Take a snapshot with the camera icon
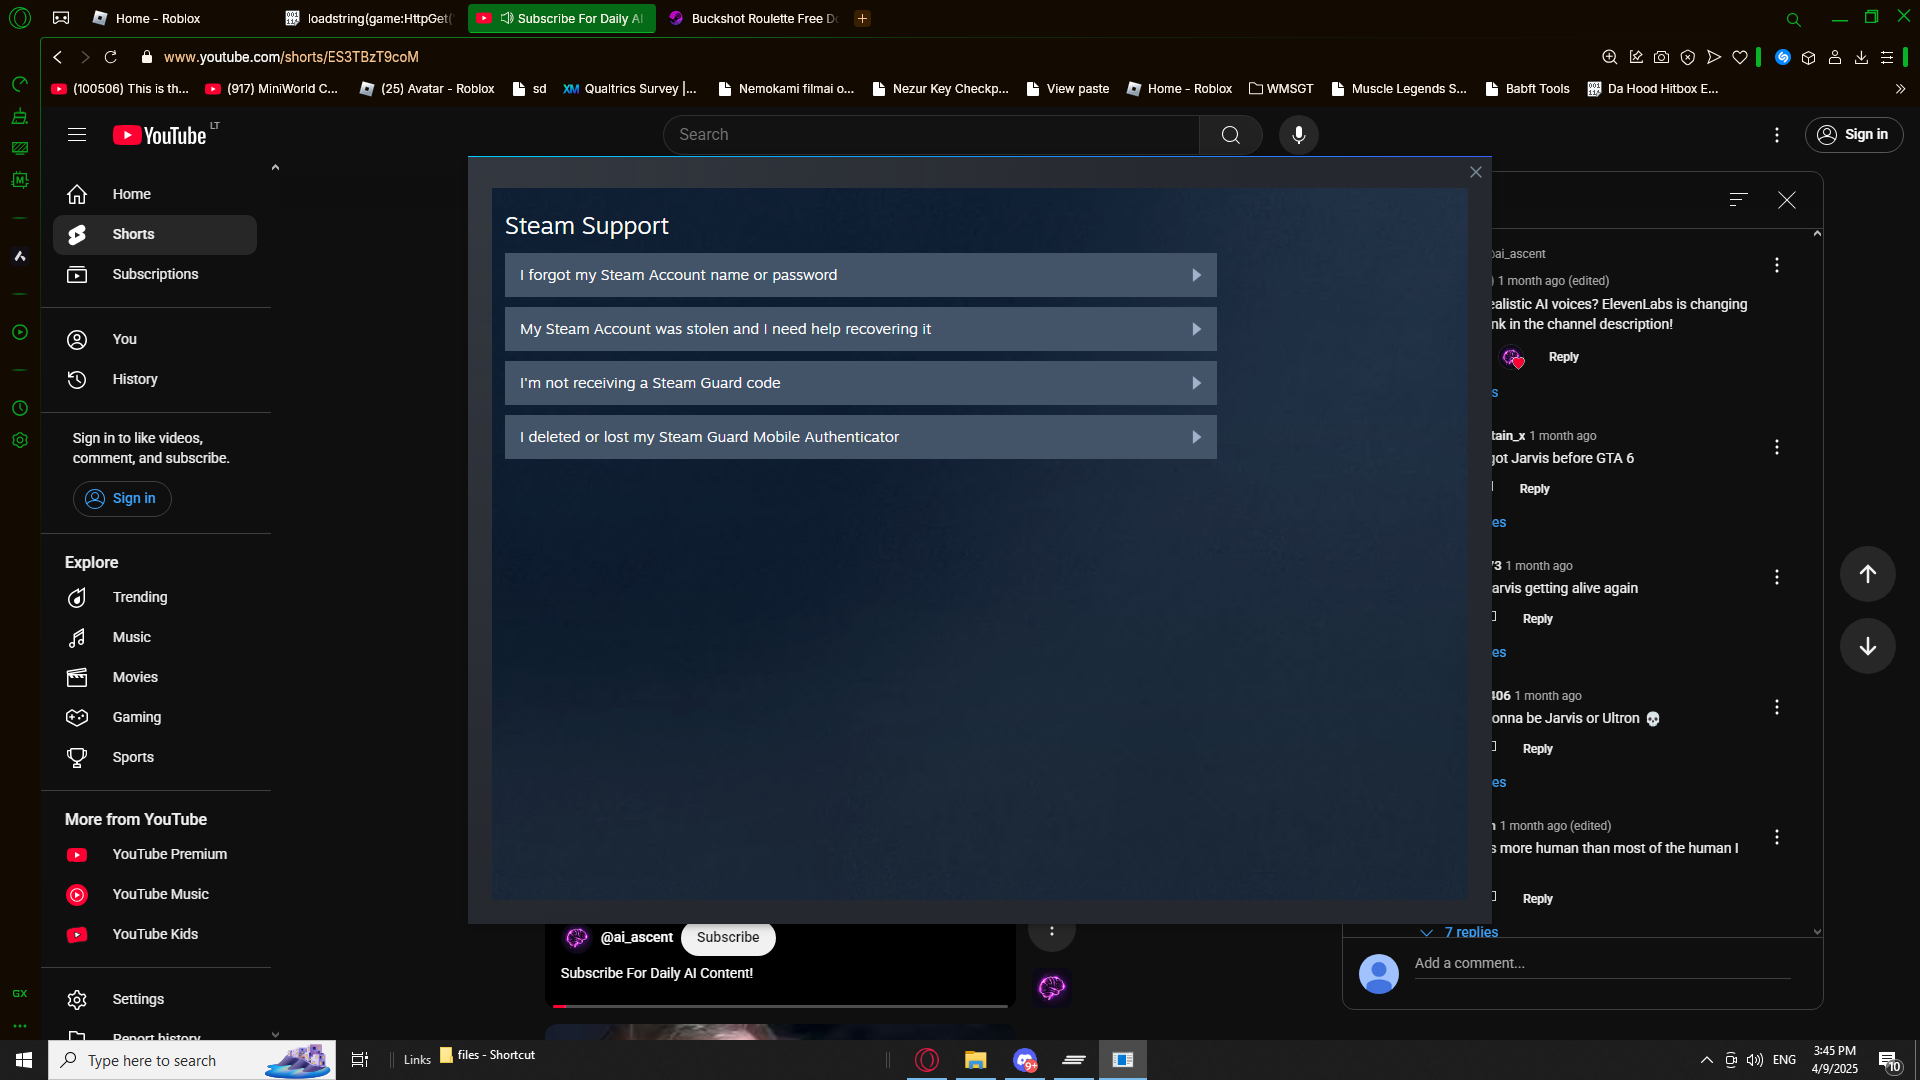1920x1080 pixels. pos(1662,57)
